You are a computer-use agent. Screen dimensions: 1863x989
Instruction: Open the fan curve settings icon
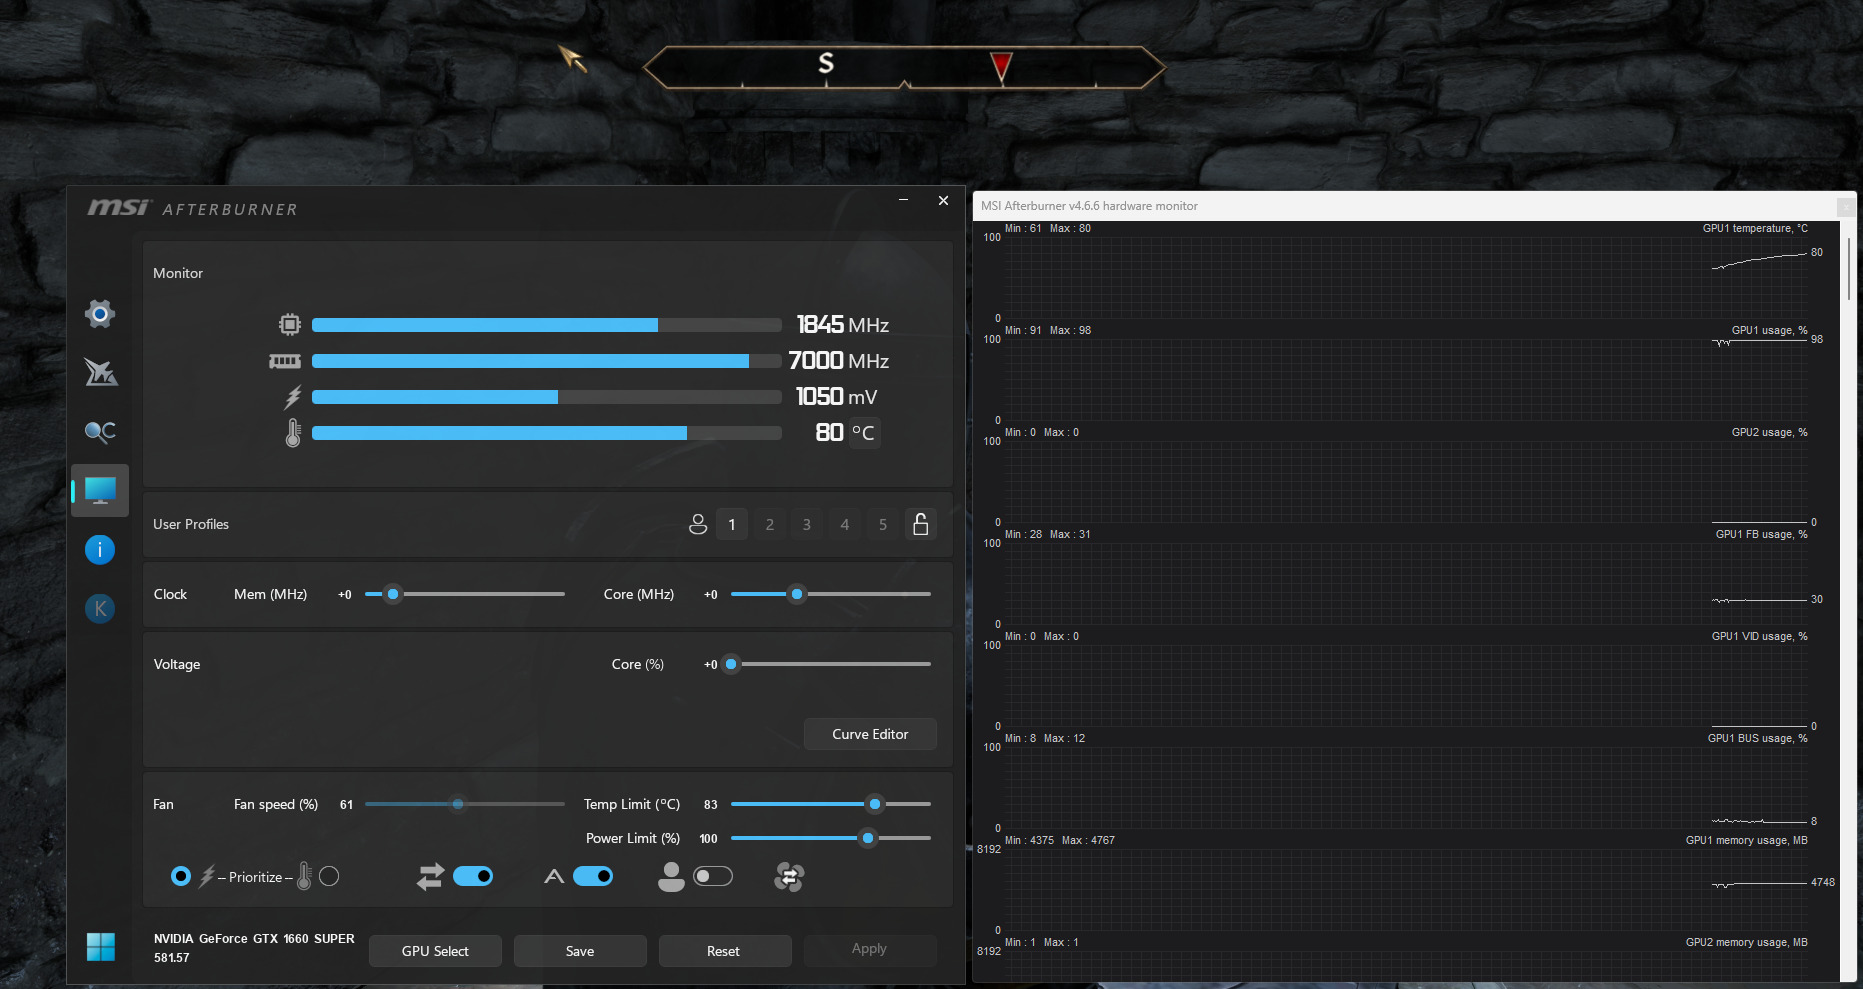(x=789, y=877)
